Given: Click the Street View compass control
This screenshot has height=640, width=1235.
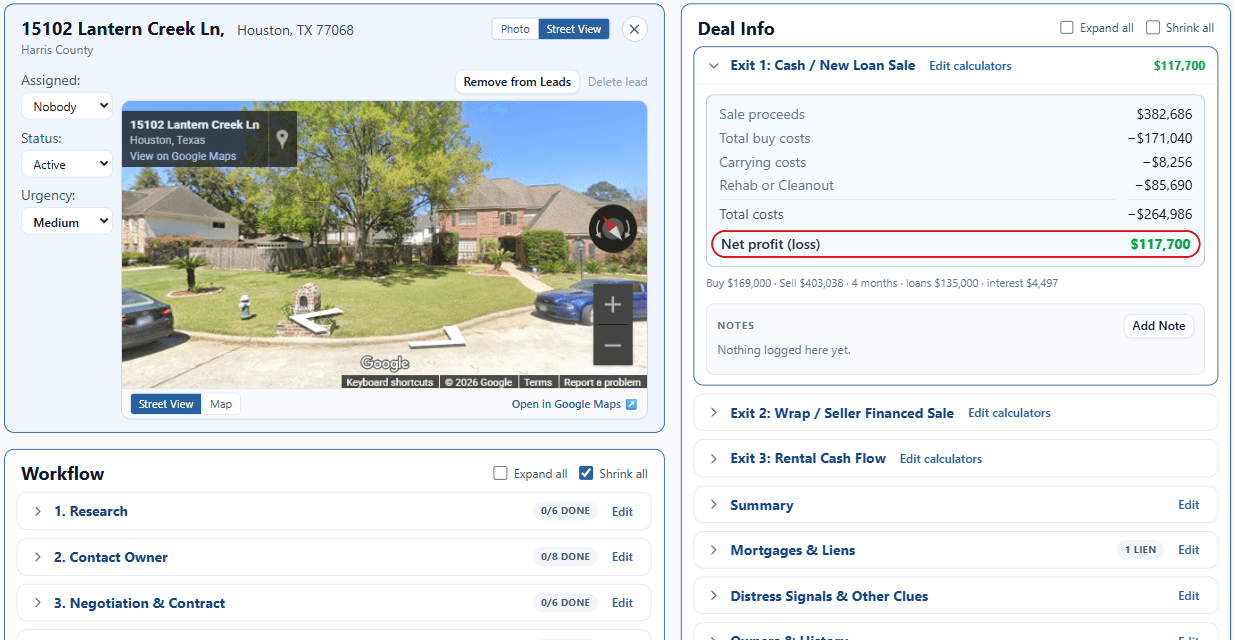Looking at the screenshot, I should pos(612,229).
